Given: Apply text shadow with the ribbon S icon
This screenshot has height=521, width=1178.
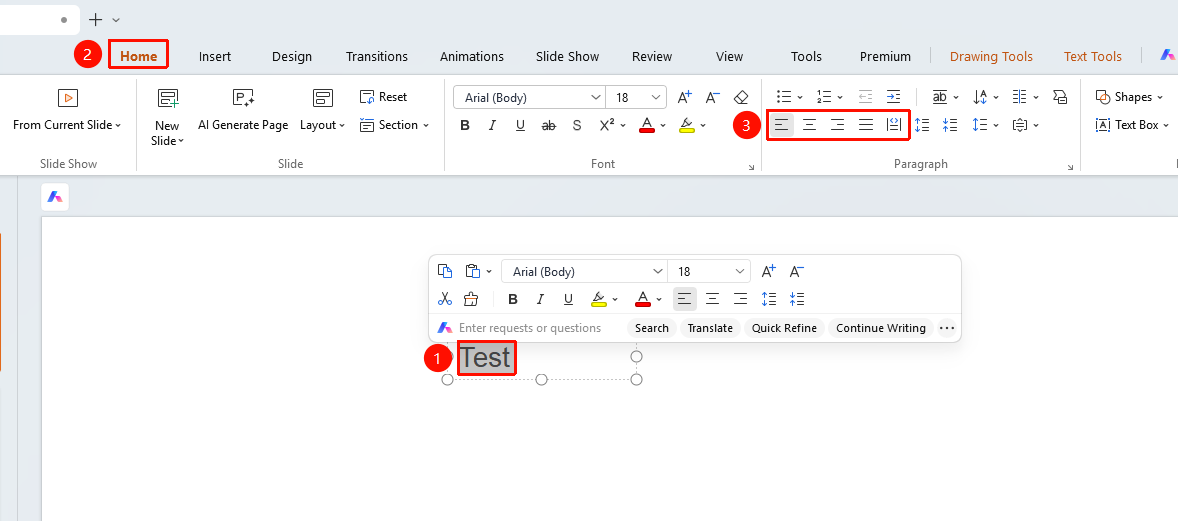Looking at the screenshot, I should [x=577, y=125].
